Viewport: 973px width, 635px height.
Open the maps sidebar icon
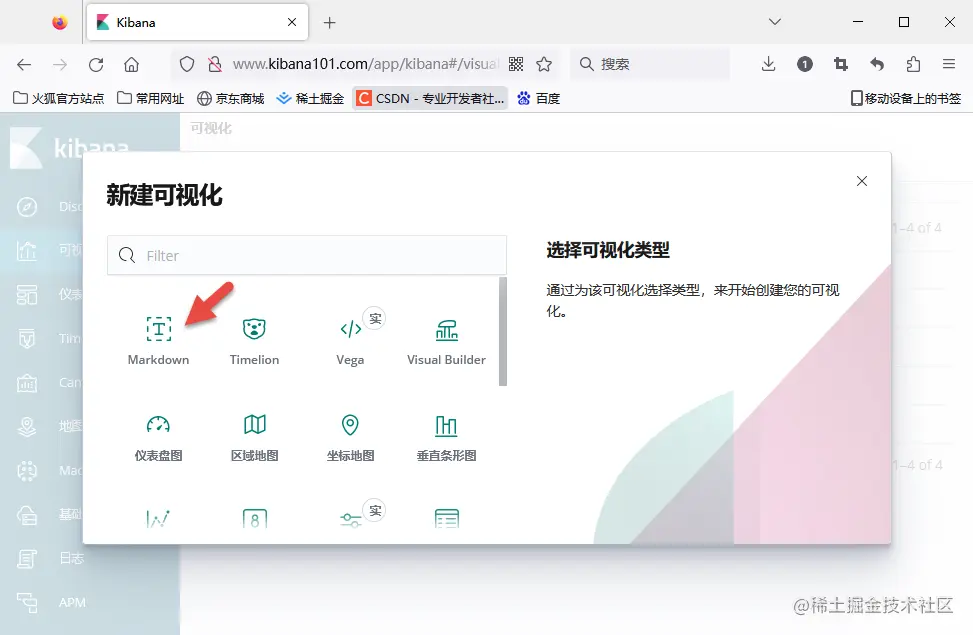(27, 426)
